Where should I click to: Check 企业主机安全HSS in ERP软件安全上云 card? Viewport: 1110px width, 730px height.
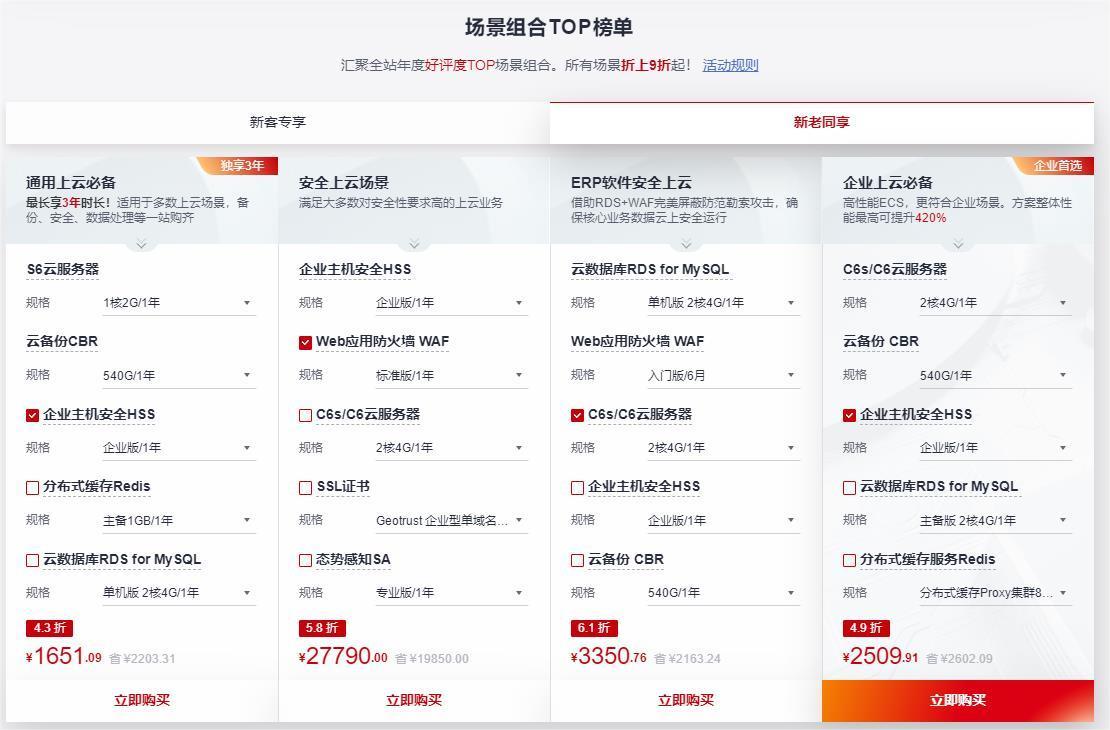[577, 488]
